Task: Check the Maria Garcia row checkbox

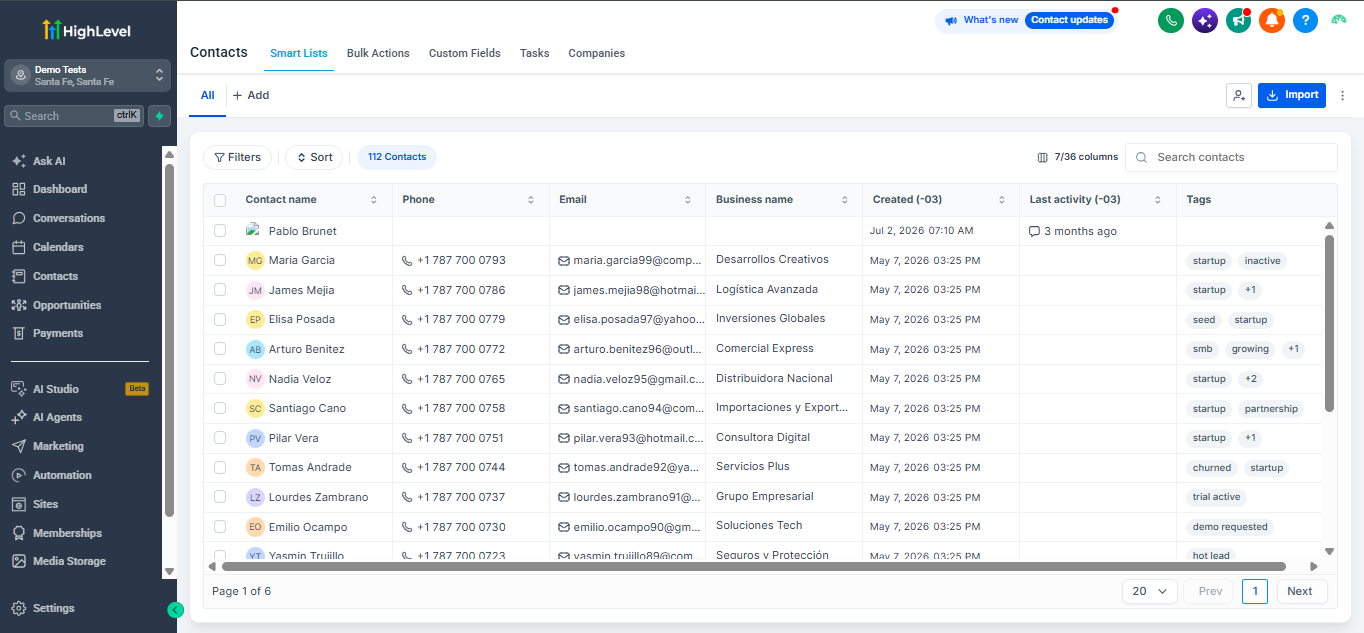Action: click(220, 260)
